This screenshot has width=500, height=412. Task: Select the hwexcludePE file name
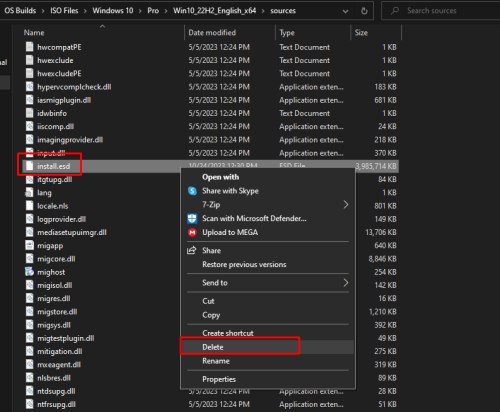(59, 74)
